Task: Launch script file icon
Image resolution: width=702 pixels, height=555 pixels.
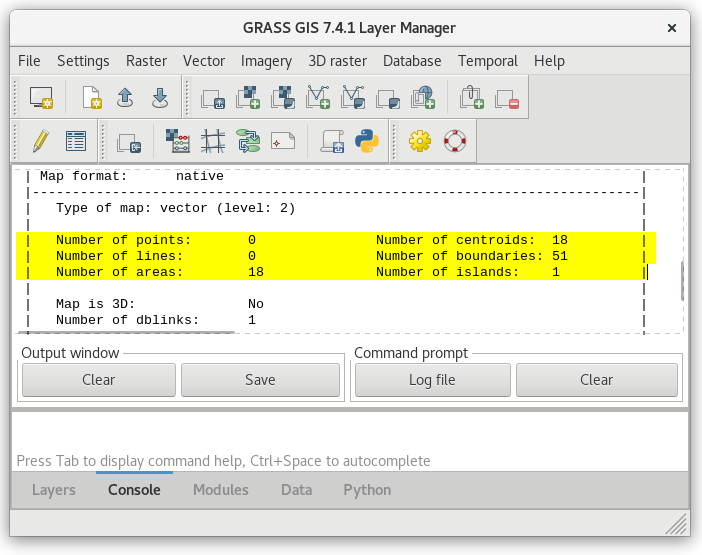Action: click(x=332, y=141)
